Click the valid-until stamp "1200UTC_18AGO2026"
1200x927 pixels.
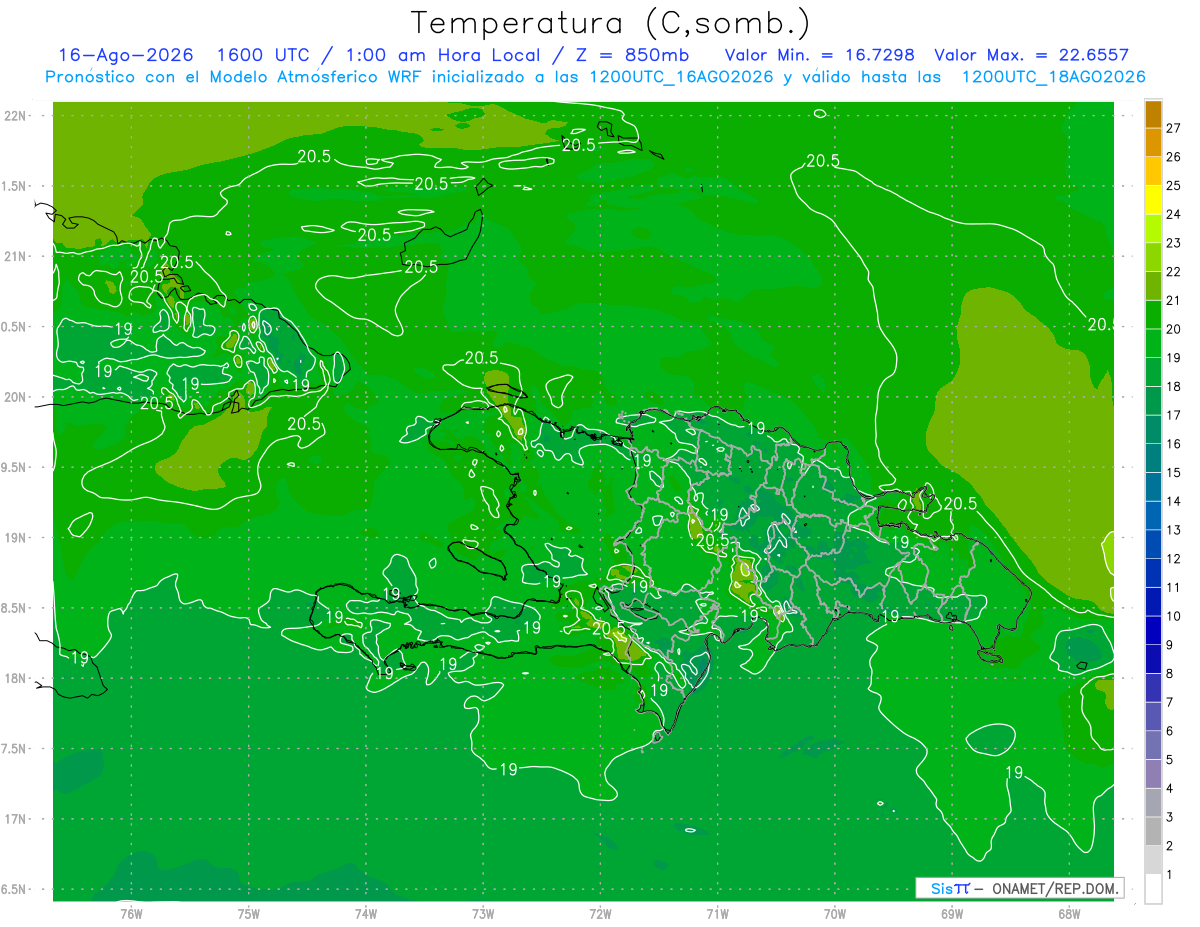tap(1053, 77)
